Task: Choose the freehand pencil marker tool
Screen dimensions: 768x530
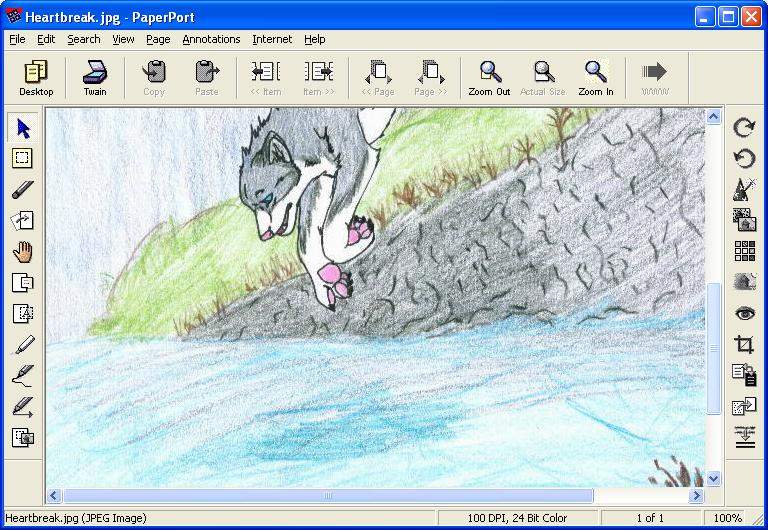Action: [x=23, y=190]
